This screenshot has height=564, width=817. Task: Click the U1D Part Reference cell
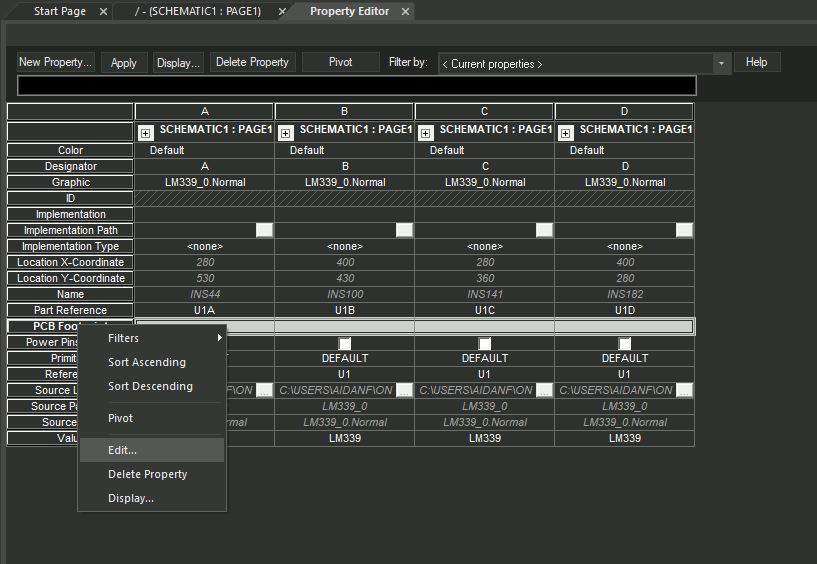pos(625,310)
